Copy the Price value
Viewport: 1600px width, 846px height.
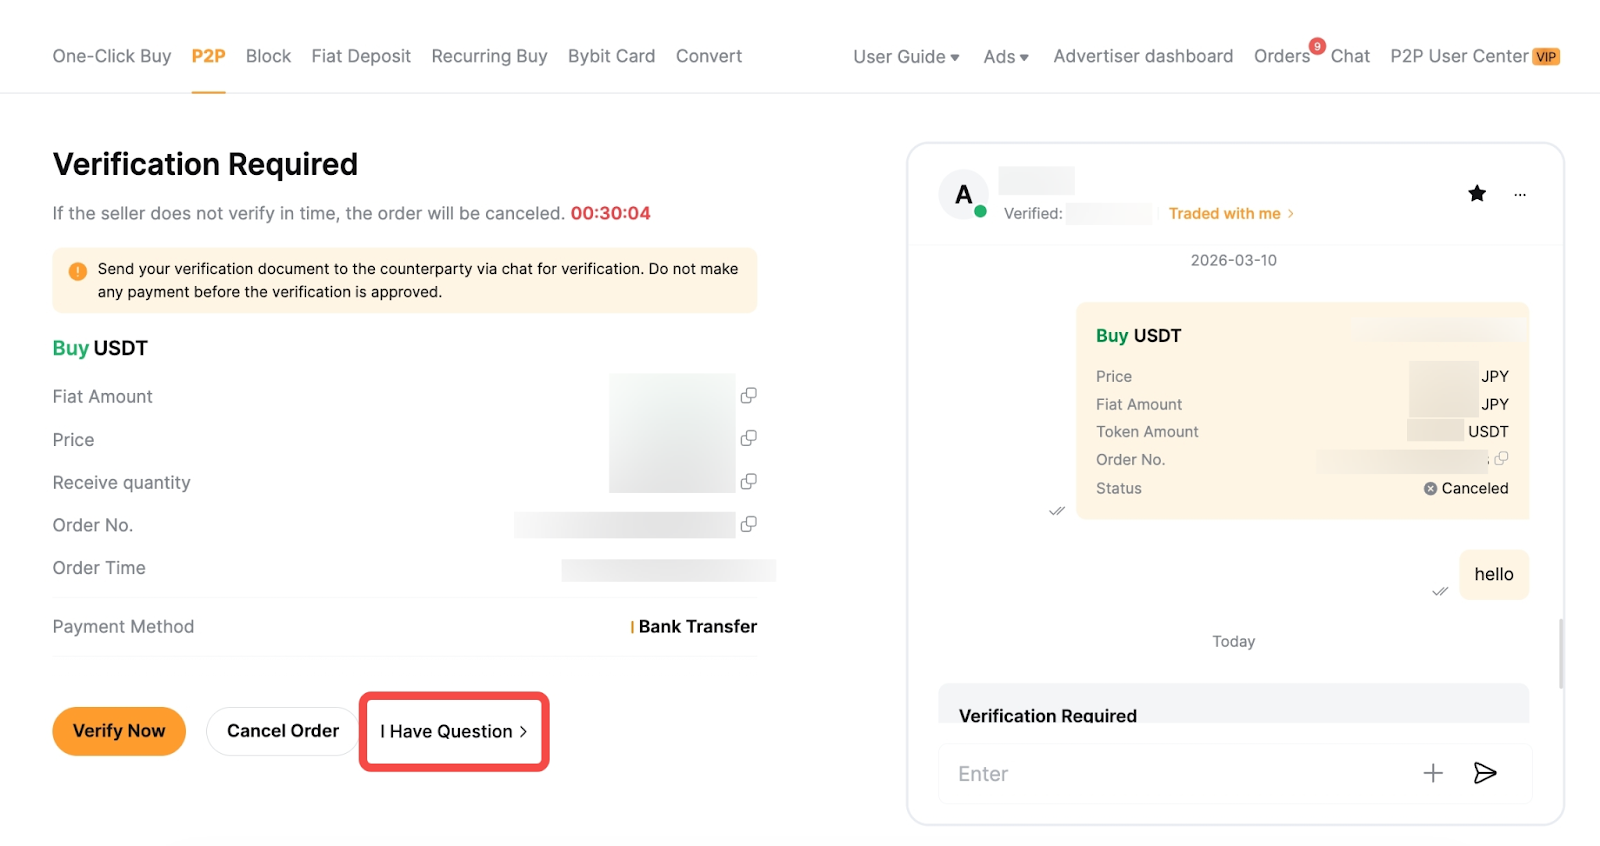748,439
